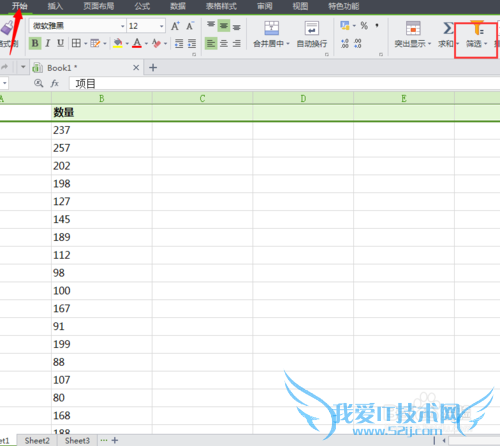This screenshot has width=500, height=446.
Task: Center text horizontally
Action: point(224,43)
